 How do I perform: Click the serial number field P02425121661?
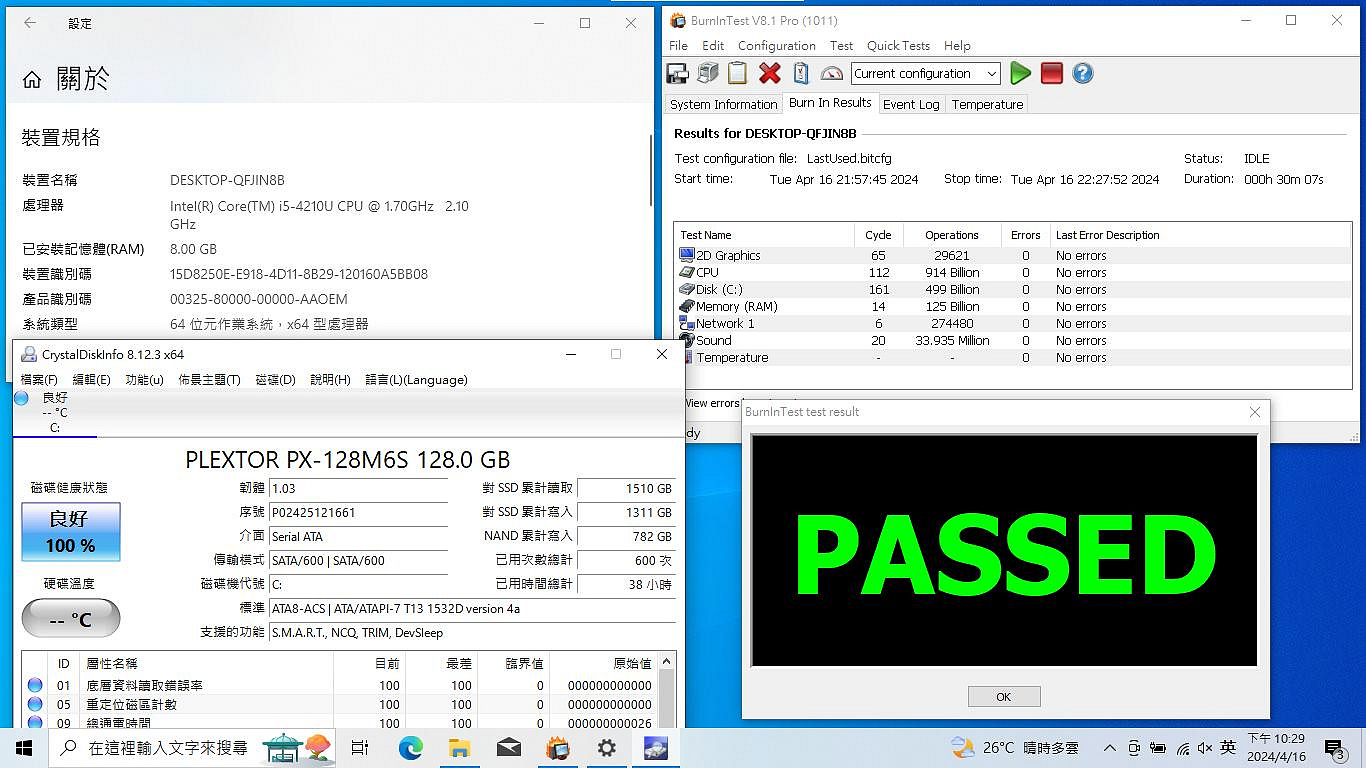358,512
